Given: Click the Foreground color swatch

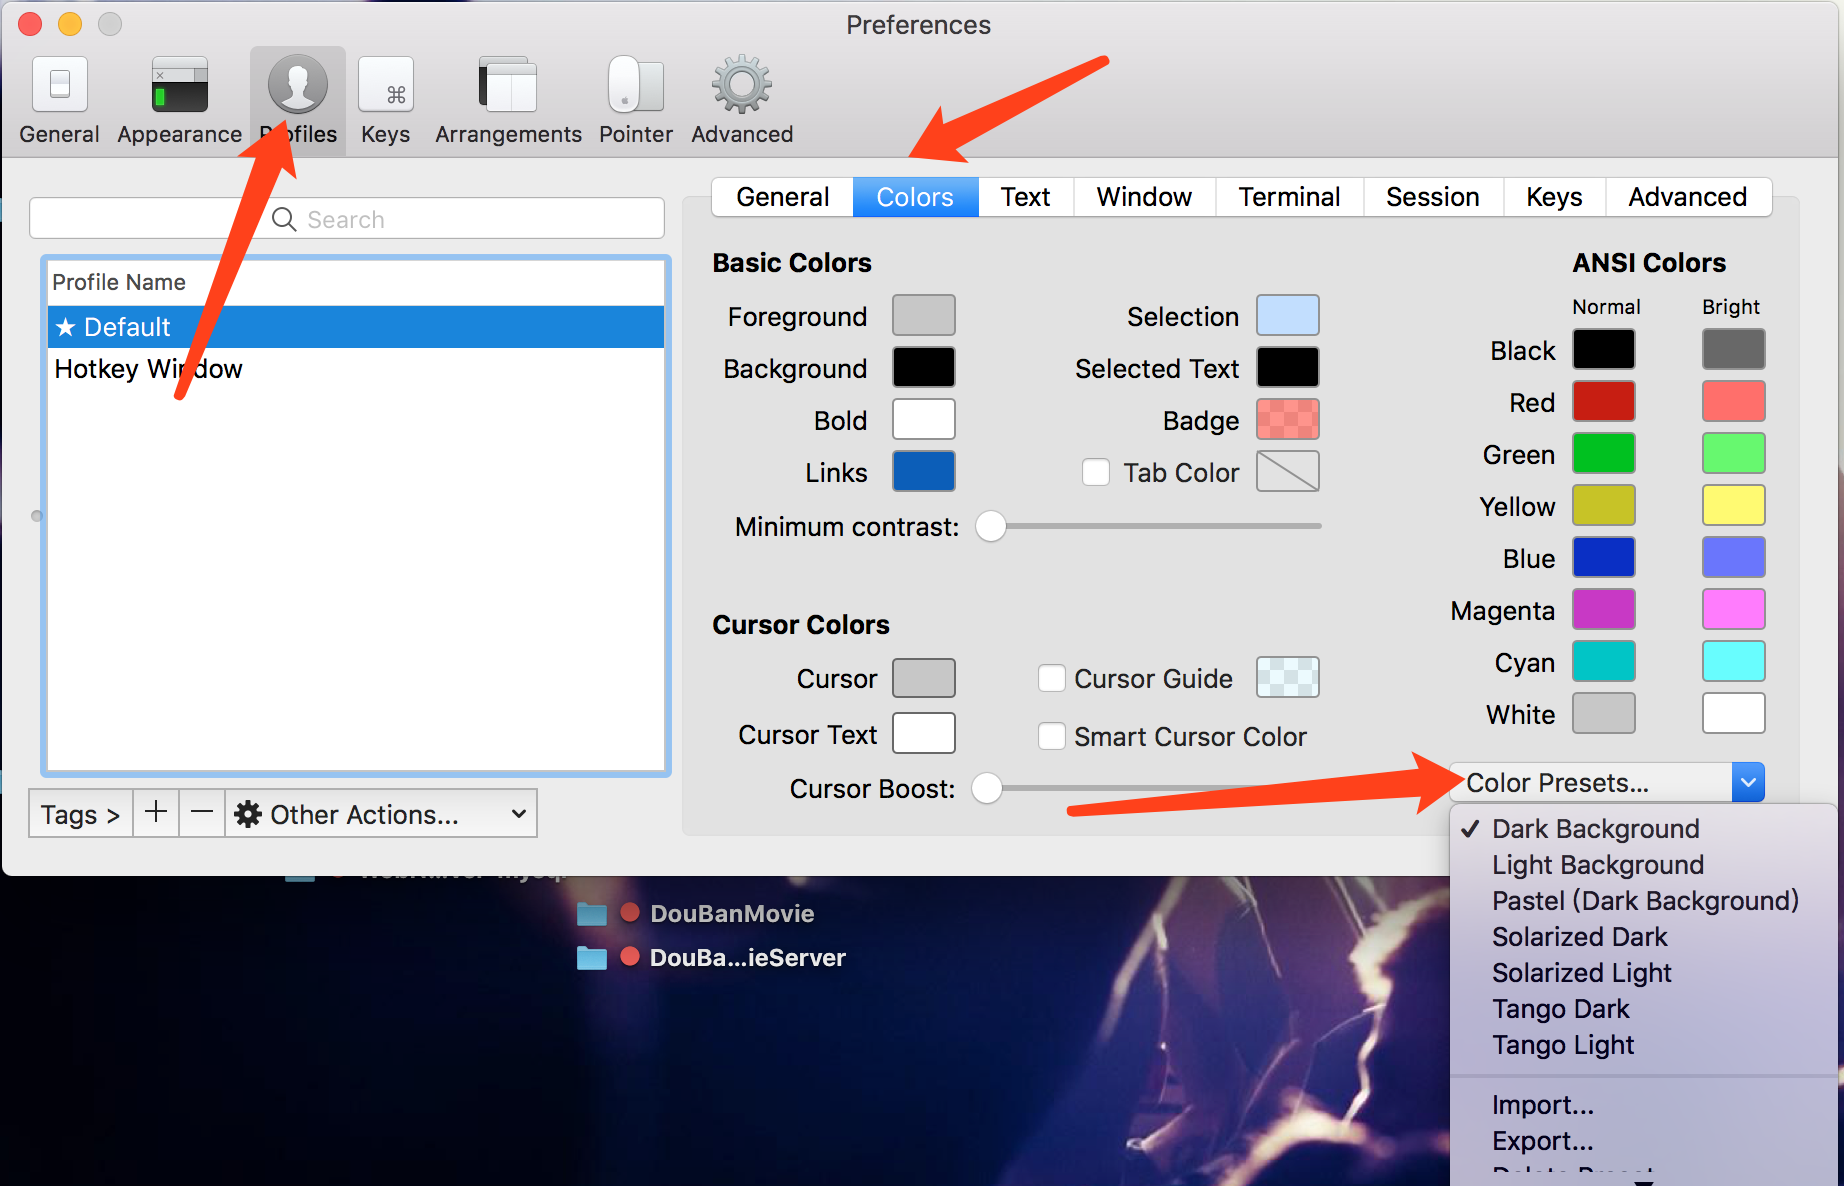Looking at the screenshot, I should point(923,316).
